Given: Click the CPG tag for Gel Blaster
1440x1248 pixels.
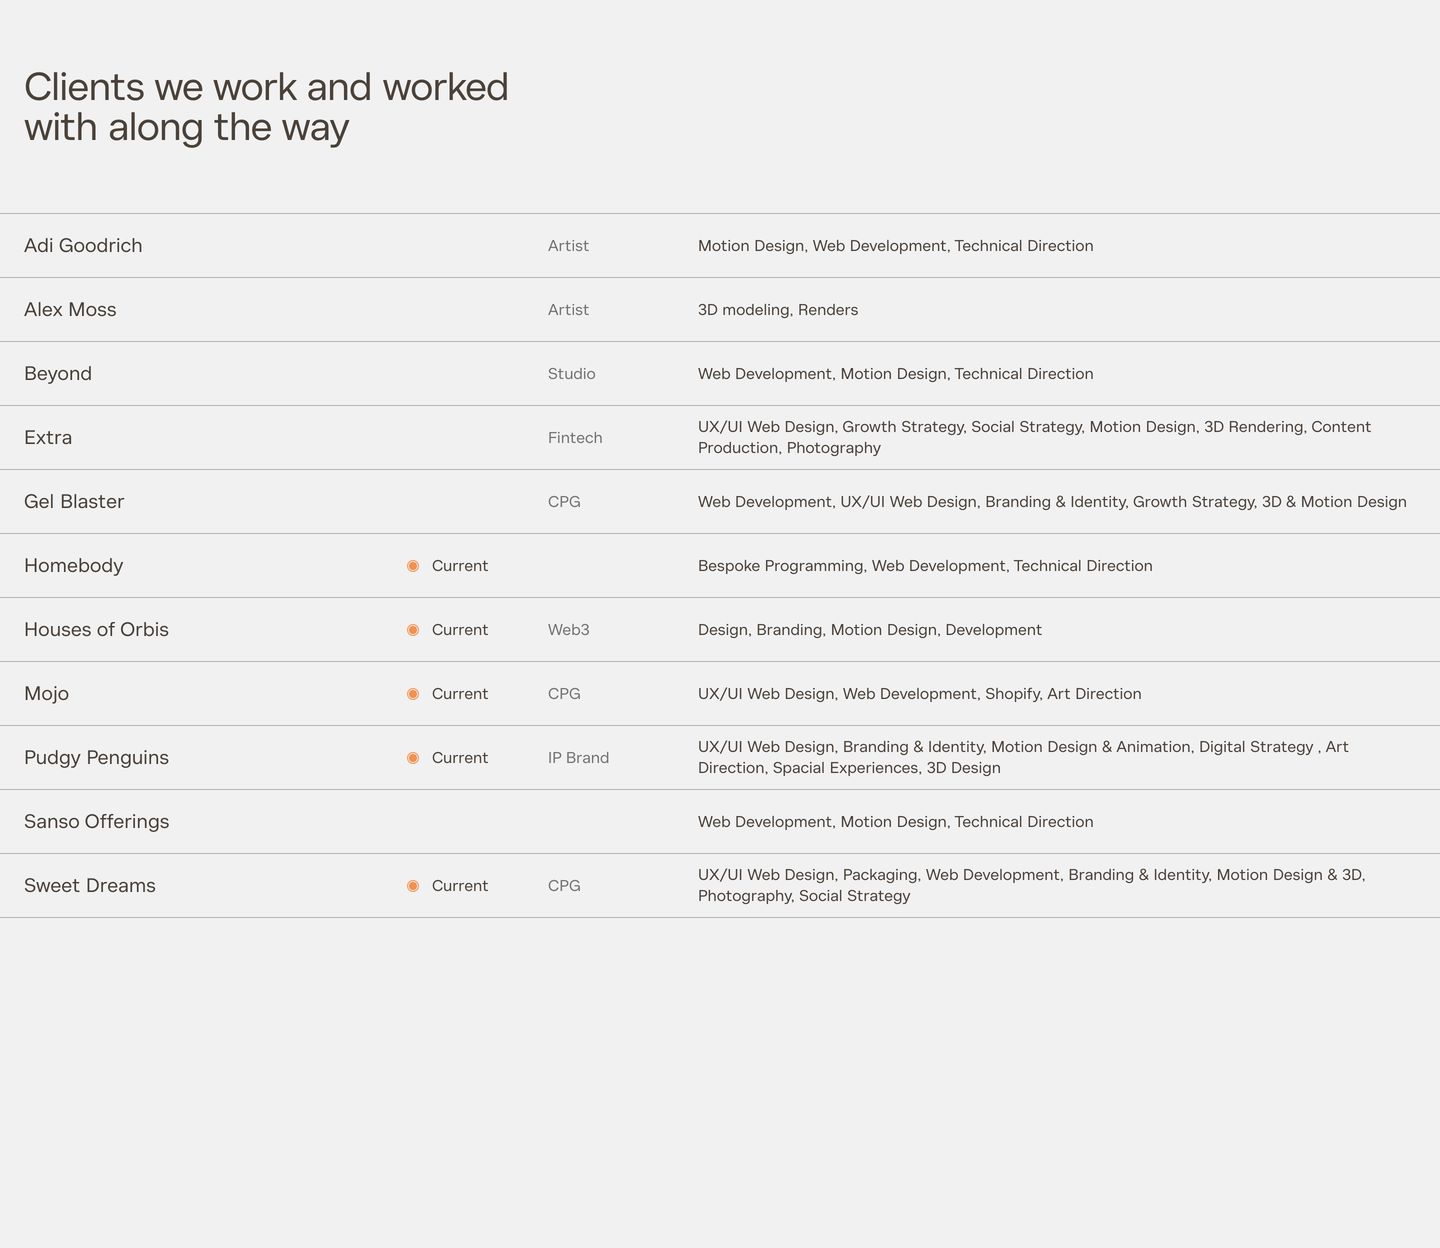Looking at the screenshot, I should click(x=564, y=502).
